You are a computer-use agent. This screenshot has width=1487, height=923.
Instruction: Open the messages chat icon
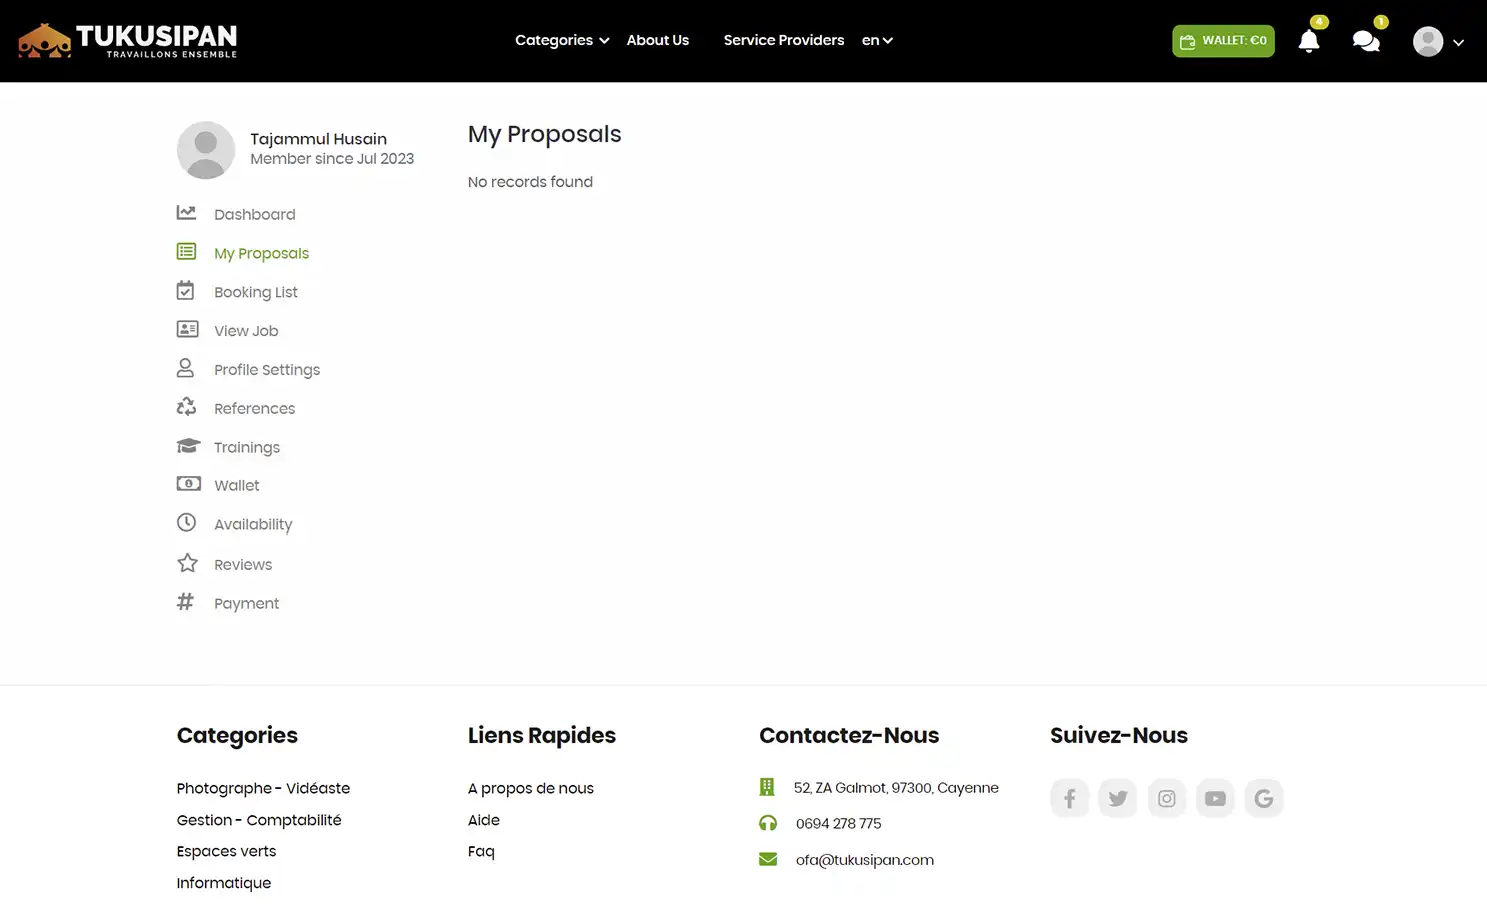click(1365, 41)
